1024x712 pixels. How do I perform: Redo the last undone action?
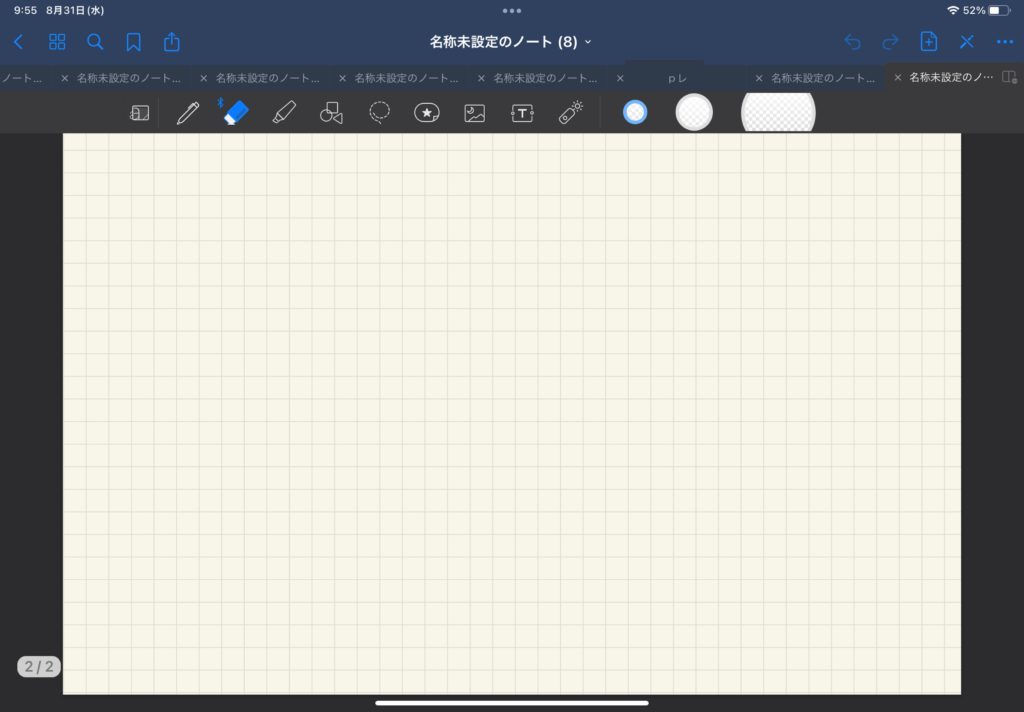(890, 42)
